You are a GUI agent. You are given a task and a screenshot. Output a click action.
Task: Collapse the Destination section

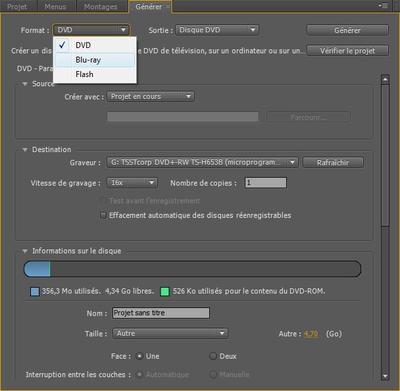(25, 150)
